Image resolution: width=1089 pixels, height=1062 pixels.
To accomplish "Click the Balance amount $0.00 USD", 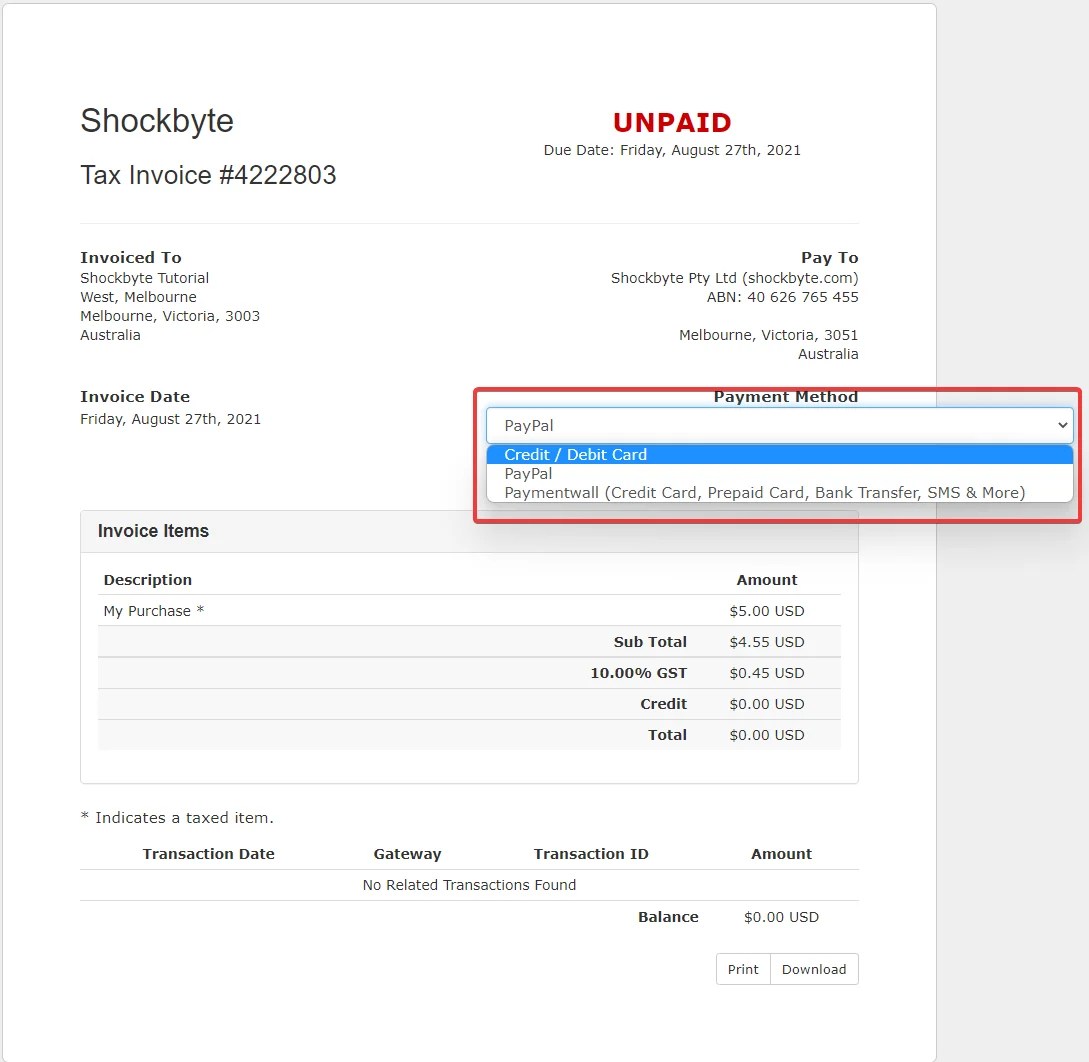I will click(781, 916).
